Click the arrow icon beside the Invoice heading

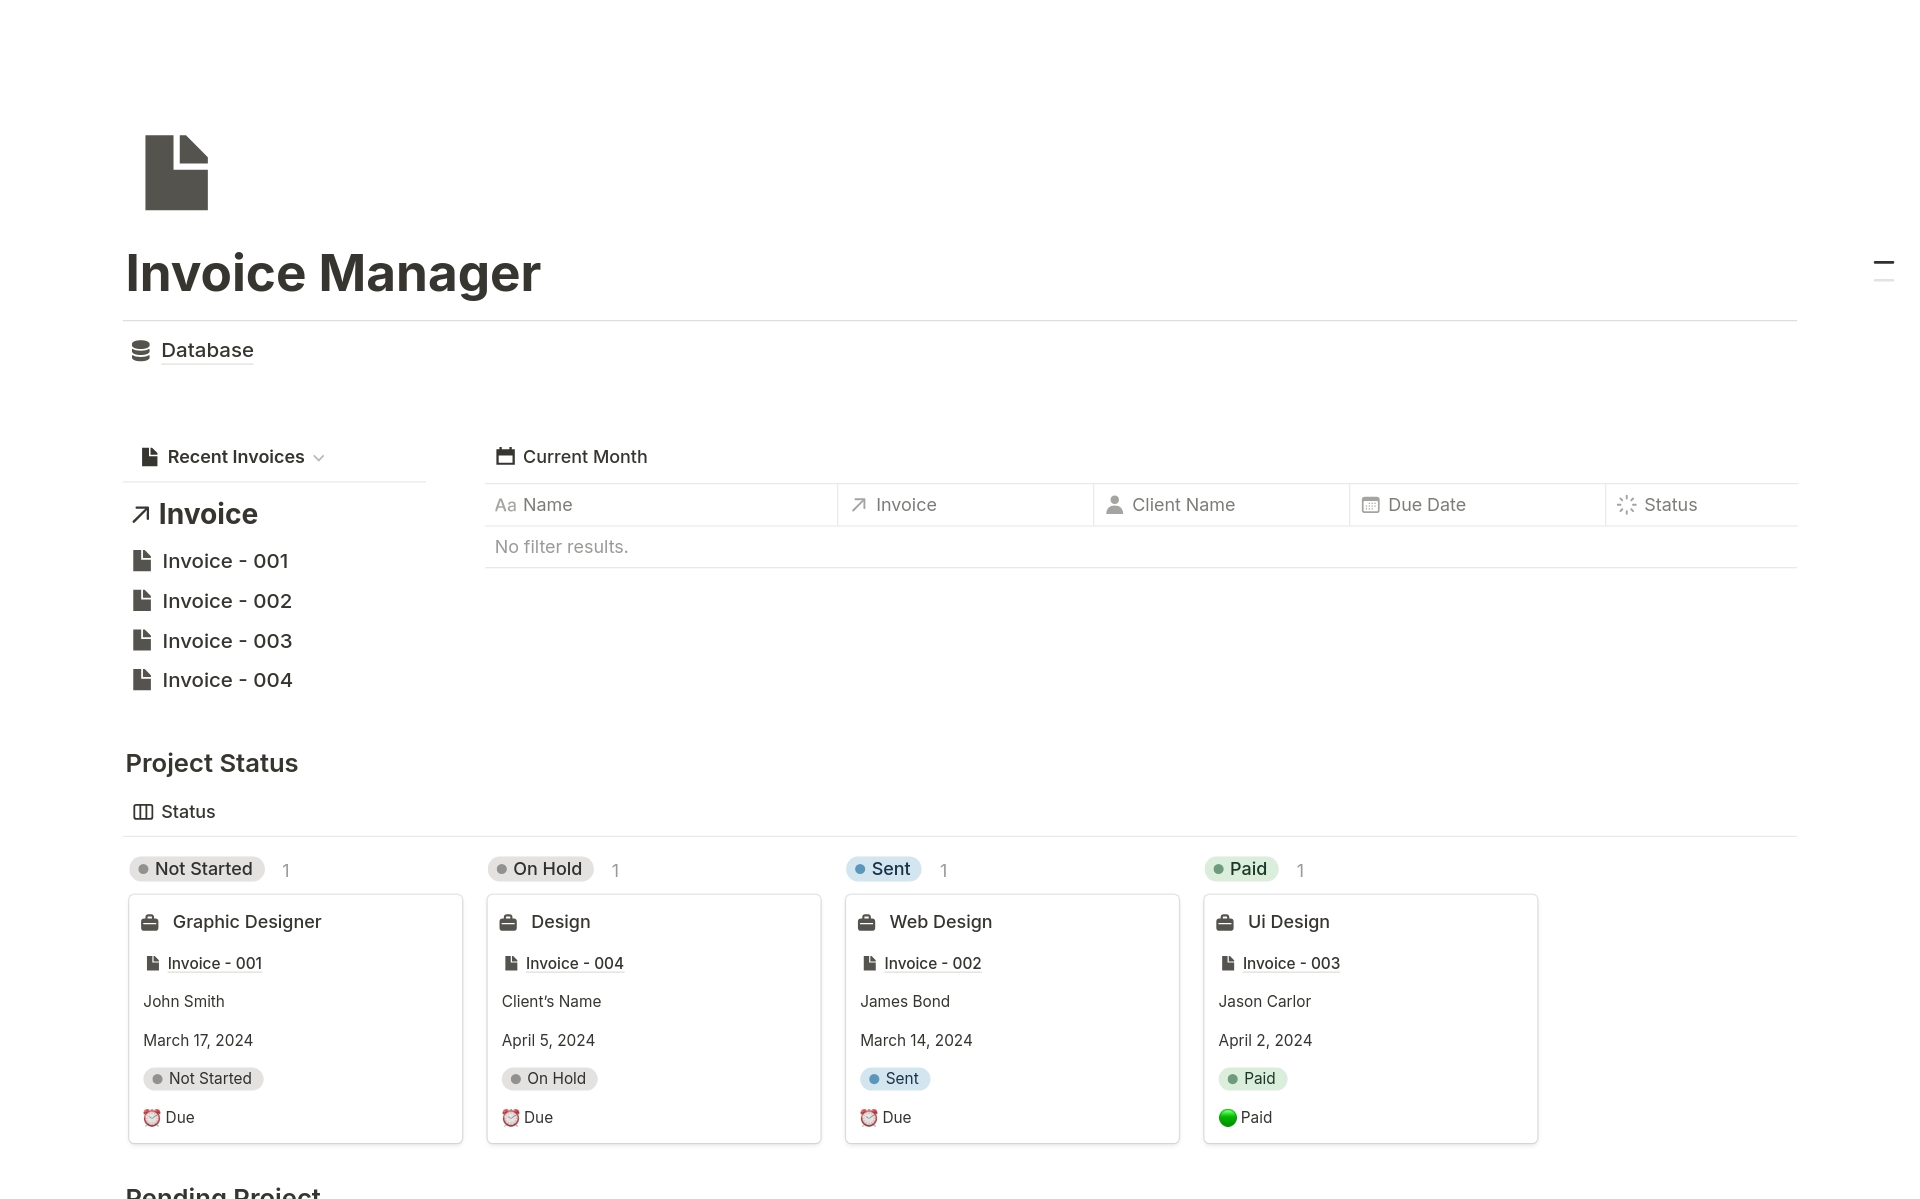click(140, 514)
